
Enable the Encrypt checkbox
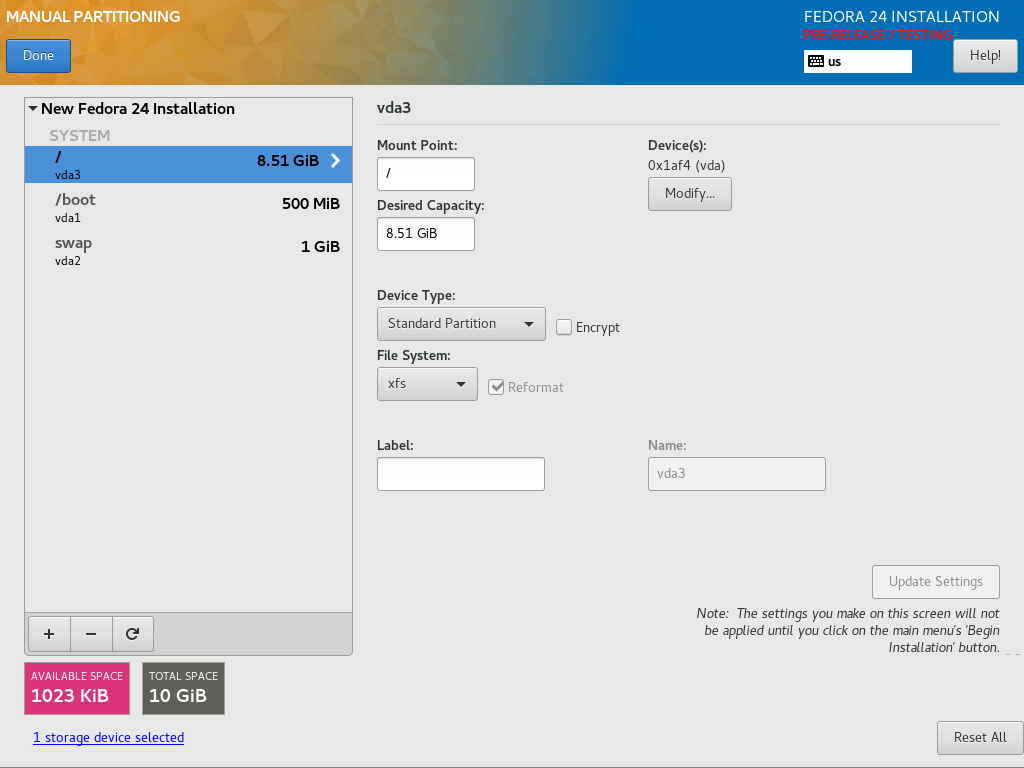(564, 327)
